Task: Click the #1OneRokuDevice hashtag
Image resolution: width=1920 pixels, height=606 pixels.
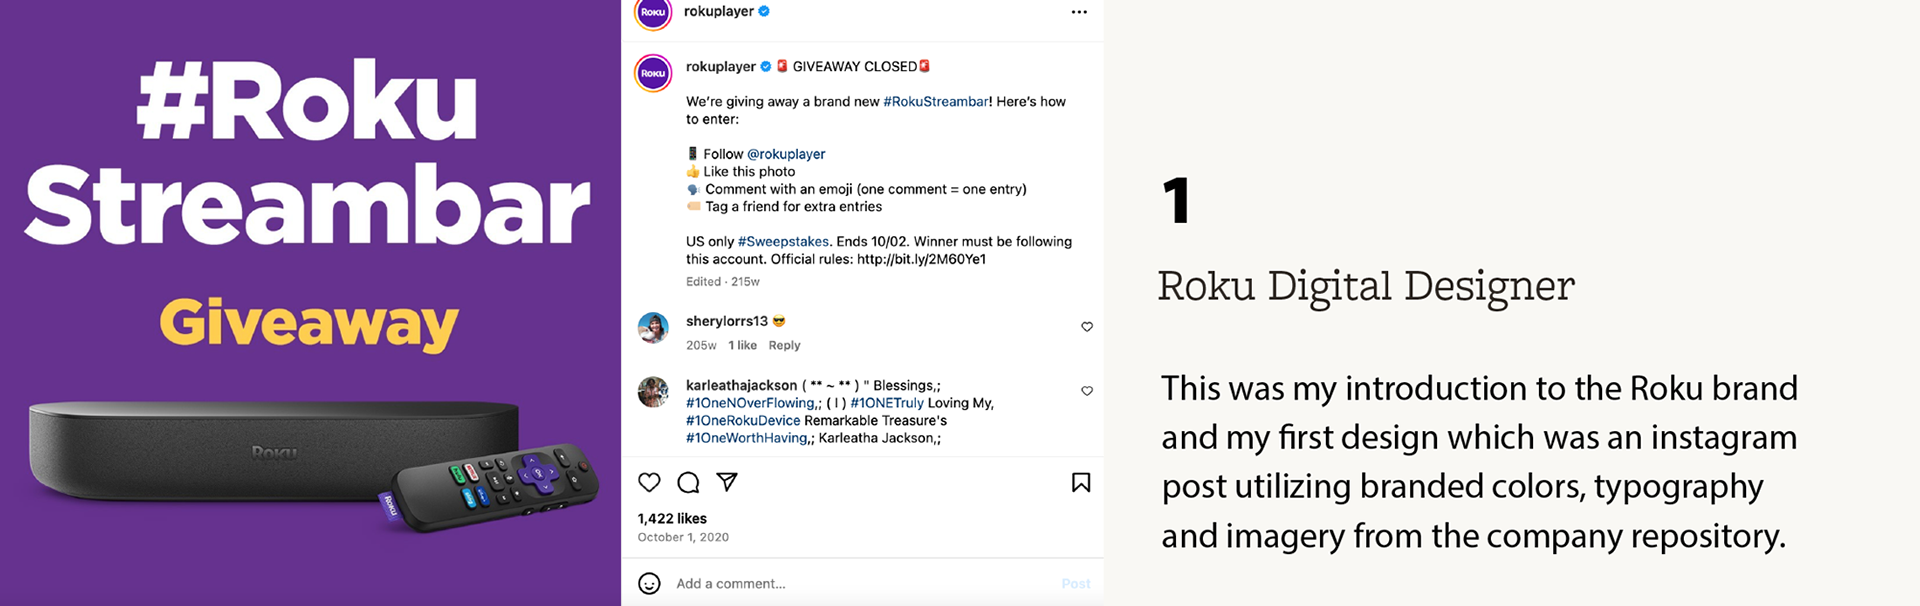Action: coord(743,421)
